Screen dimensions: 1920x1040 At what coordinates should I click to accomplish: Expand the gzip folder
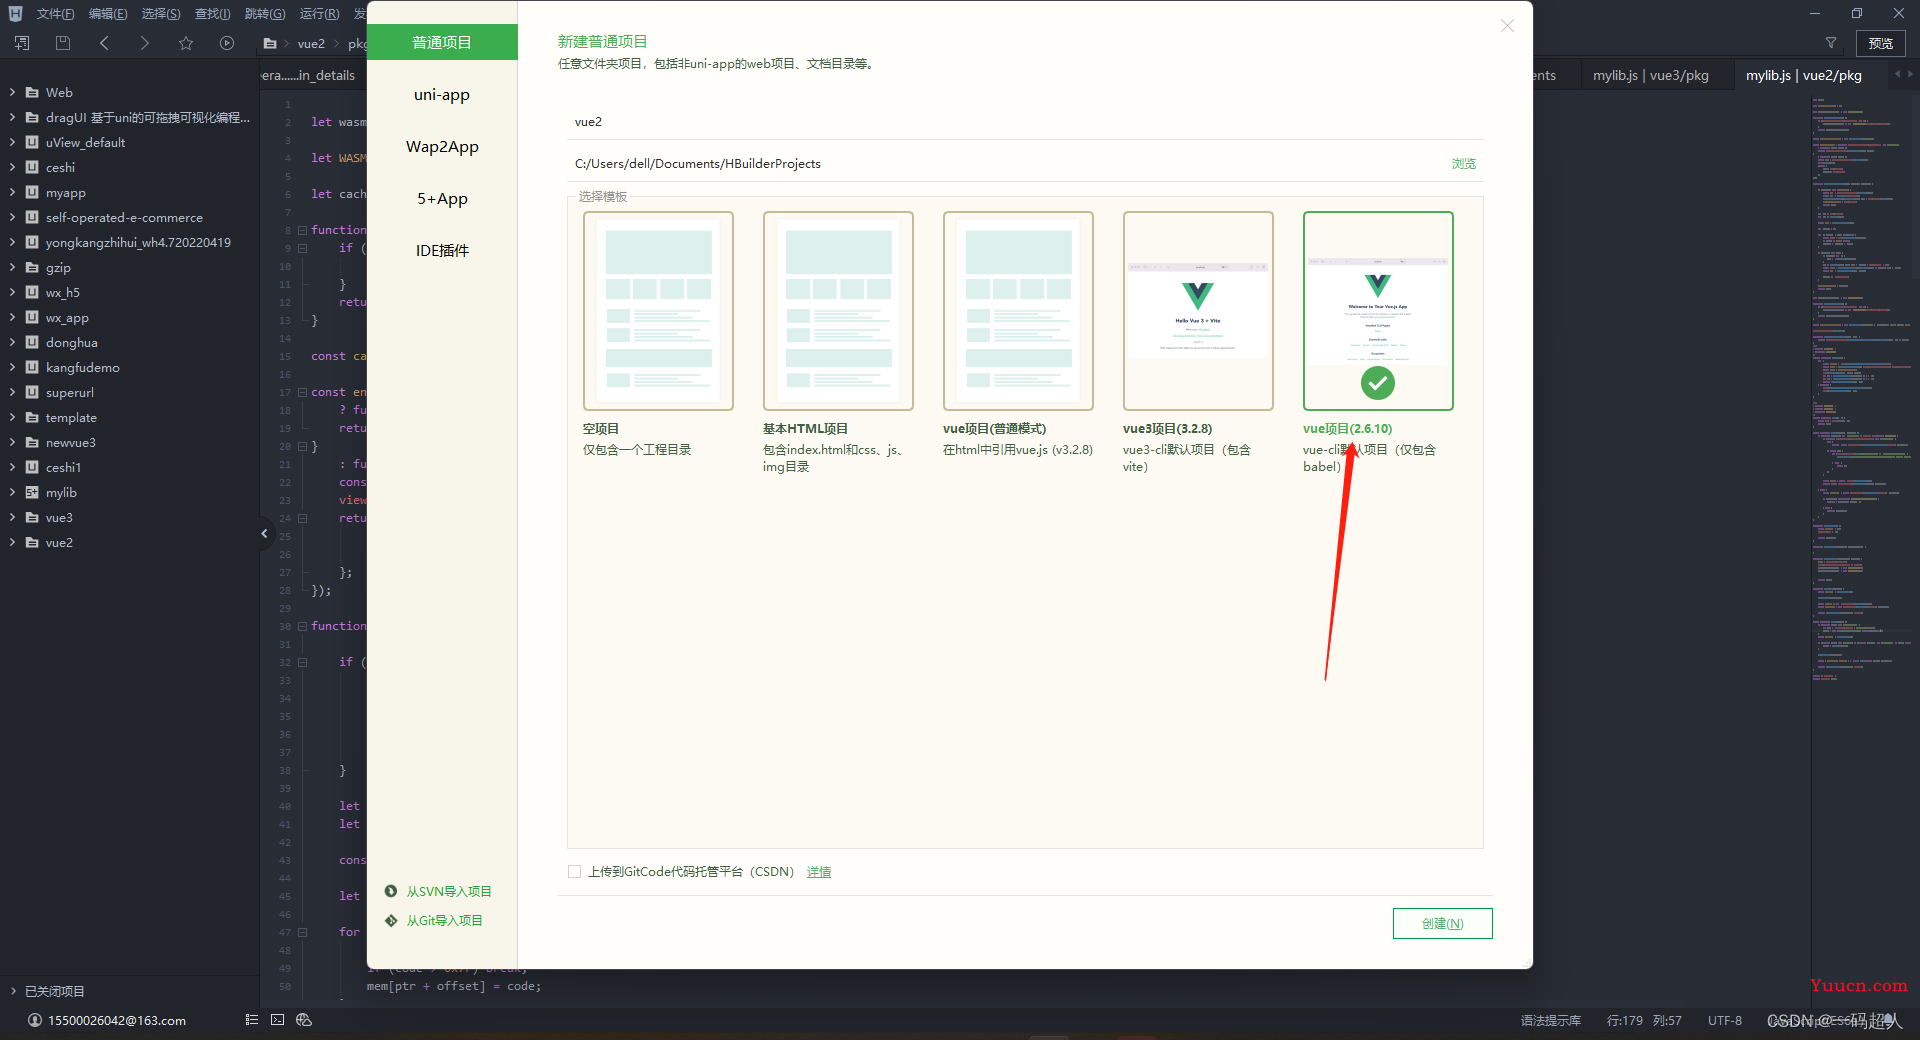13,267
